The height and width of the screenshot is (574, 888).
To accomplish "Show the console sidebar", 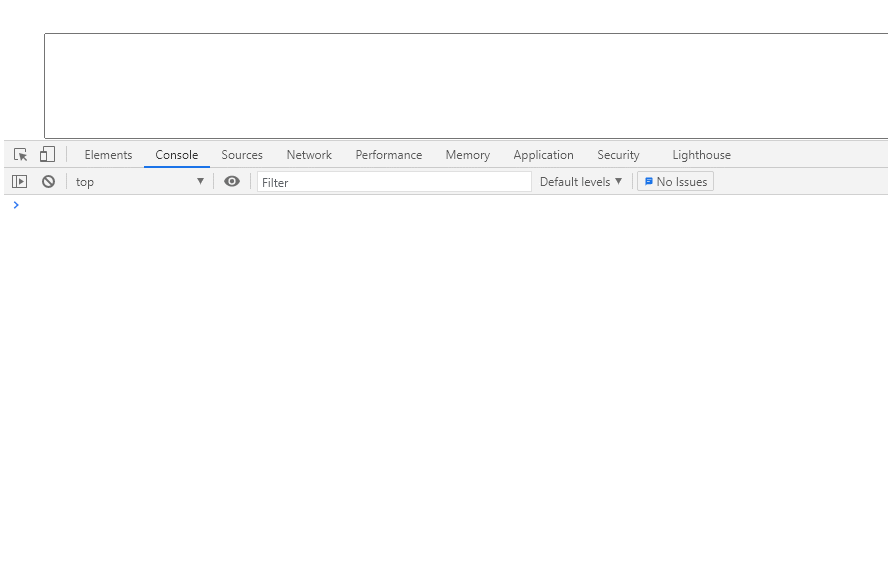I will click(19, 182).
